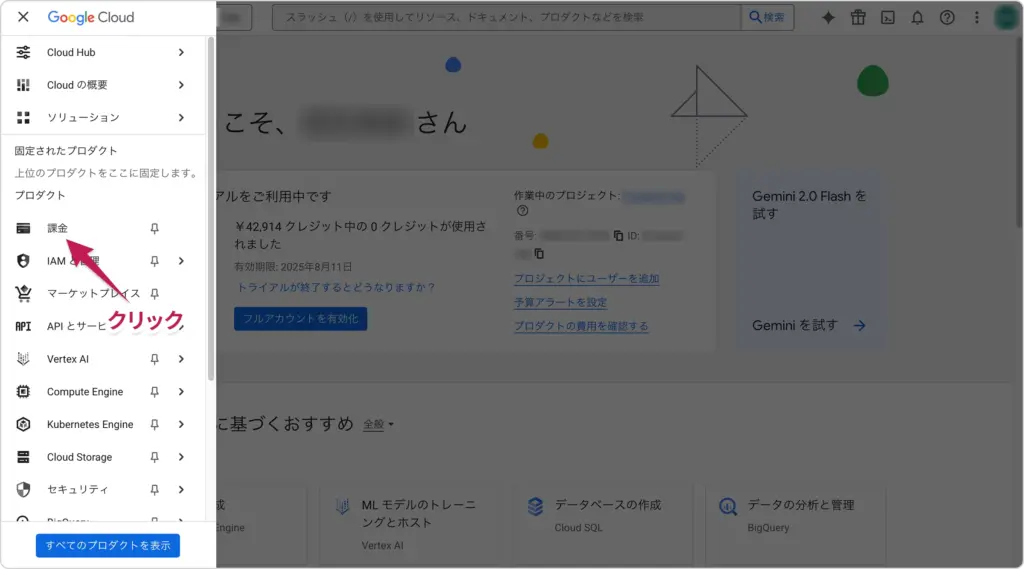
Task: Pin Compute Engine product
Action: (x=154, y=392)
